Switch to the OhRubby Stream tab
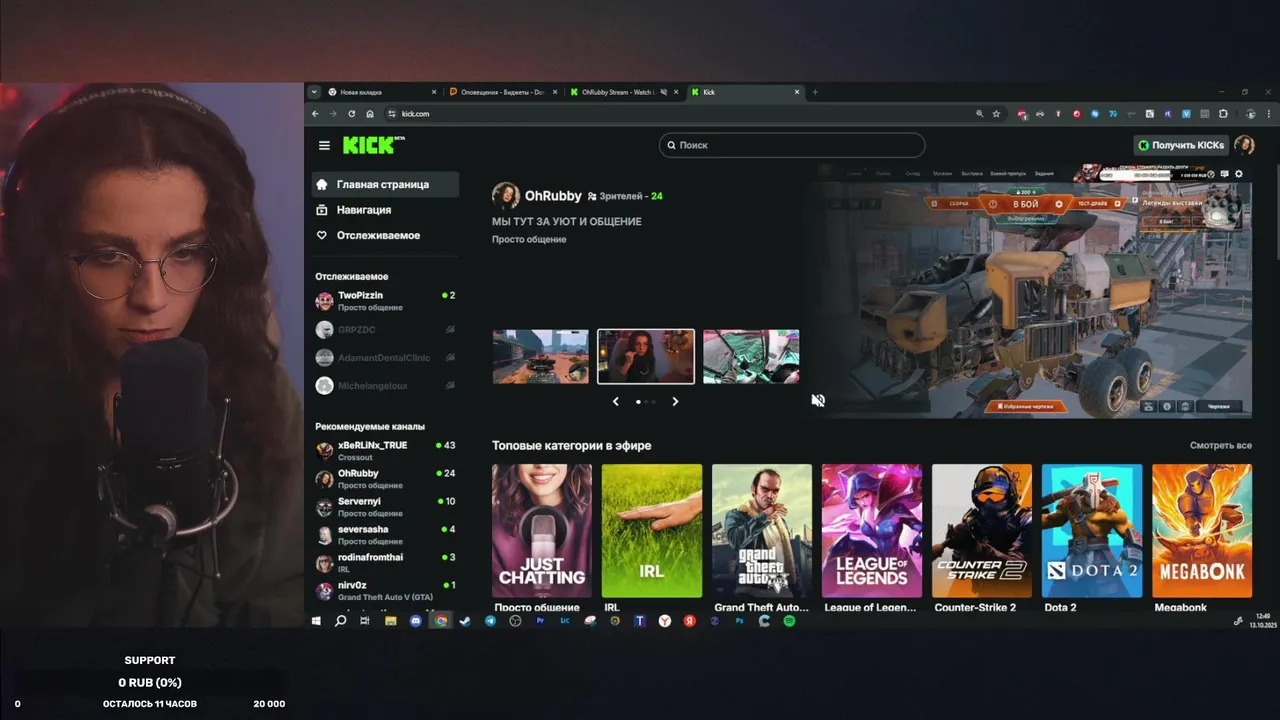The image size is (1280, 720). click(x=622, y=92)
